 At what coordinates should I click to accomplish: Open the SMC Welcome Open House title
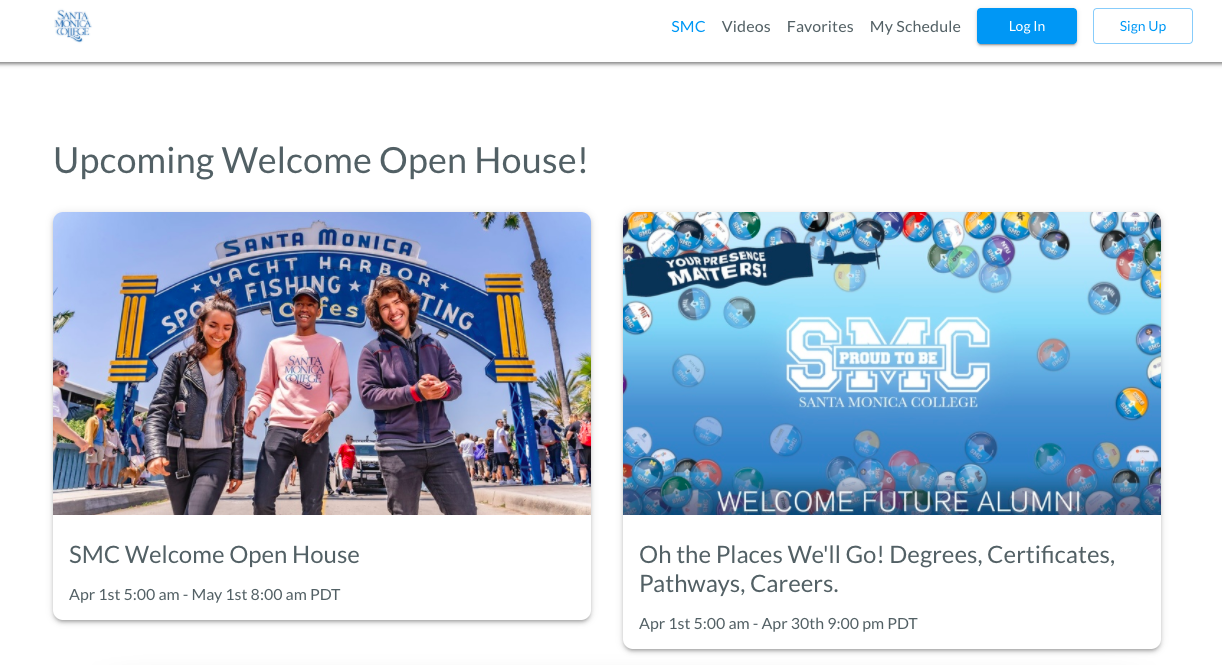click(214, 554)
